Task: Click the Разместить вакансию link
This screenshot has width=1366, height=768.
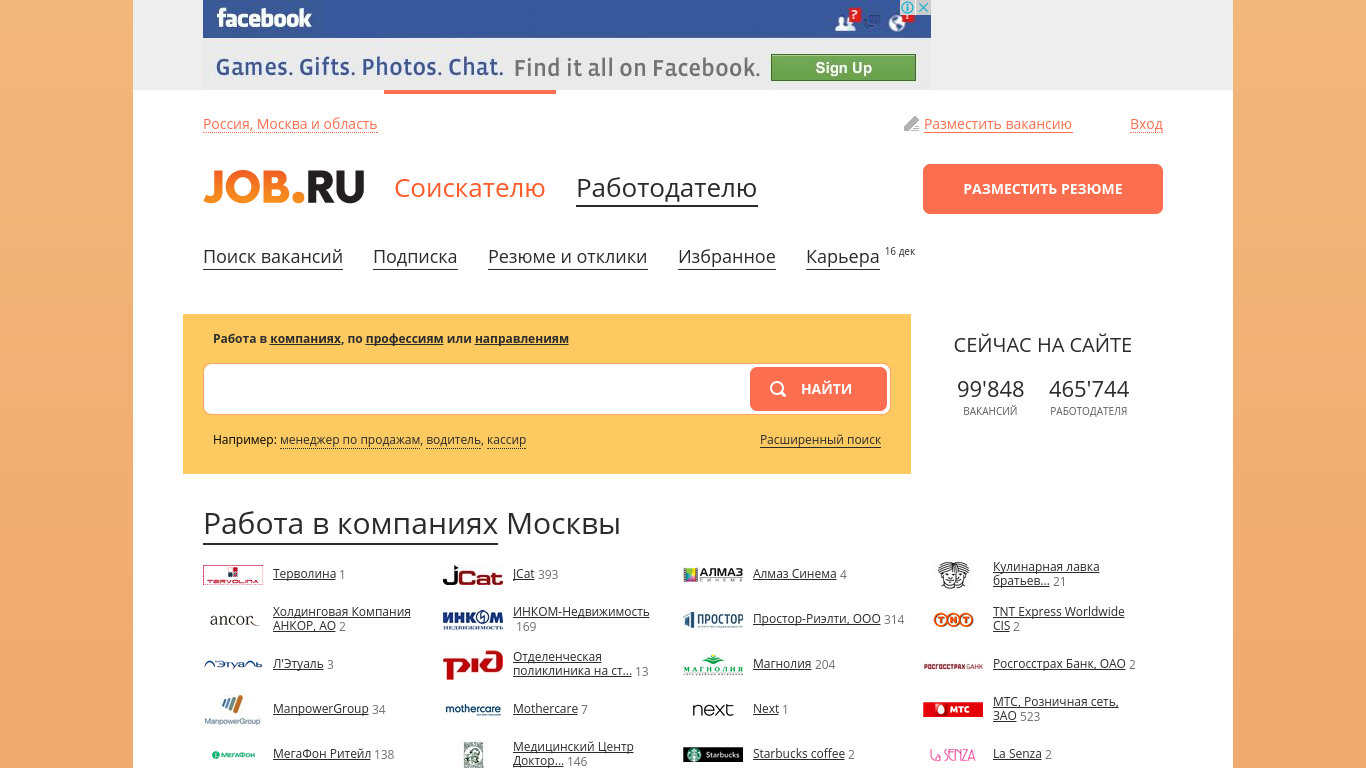Action: [x=998, y=124]
